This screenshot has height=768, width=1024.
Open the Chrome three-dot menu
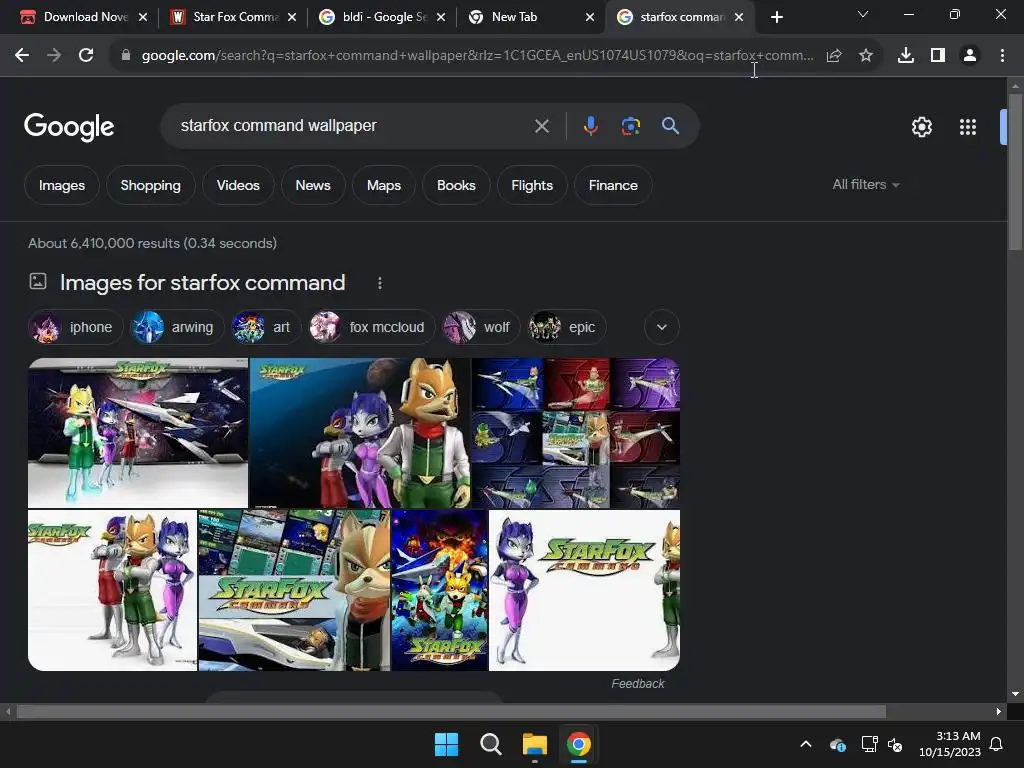click(x=1002, y=56)
